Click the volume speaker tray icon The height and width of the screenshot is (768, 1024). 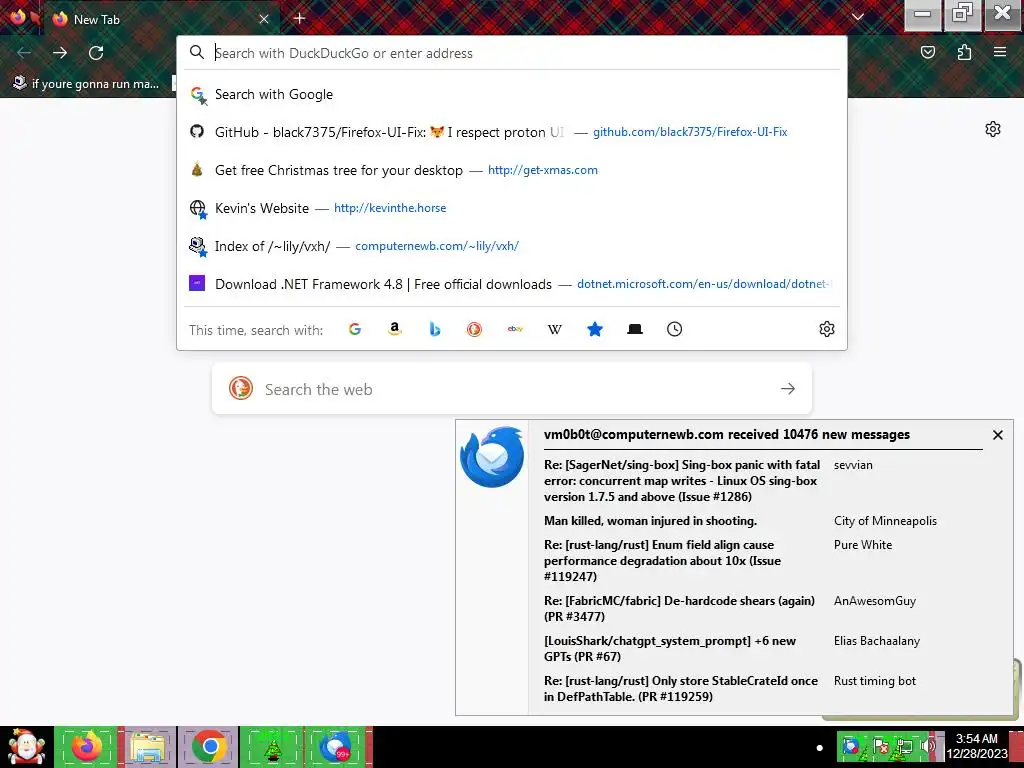point(927,745)
